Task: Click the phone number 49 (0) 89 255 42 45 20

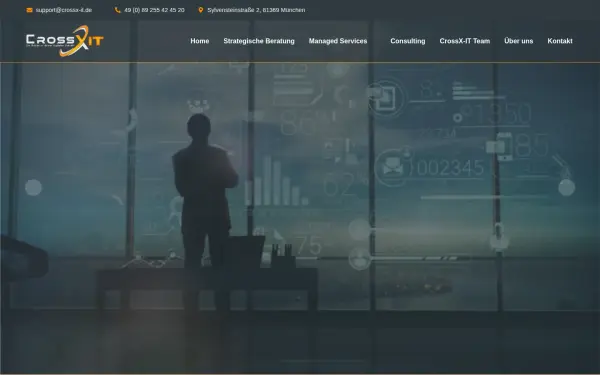Action: (x=154, y=10)
